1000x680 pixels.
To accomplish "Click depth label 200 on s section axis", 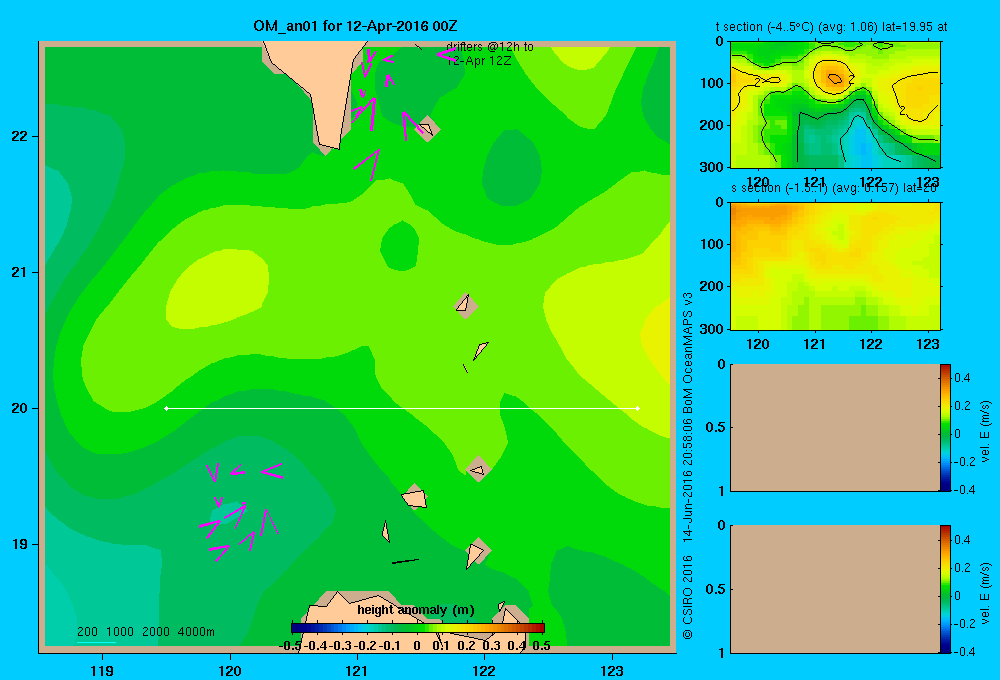I will (712, 286).
